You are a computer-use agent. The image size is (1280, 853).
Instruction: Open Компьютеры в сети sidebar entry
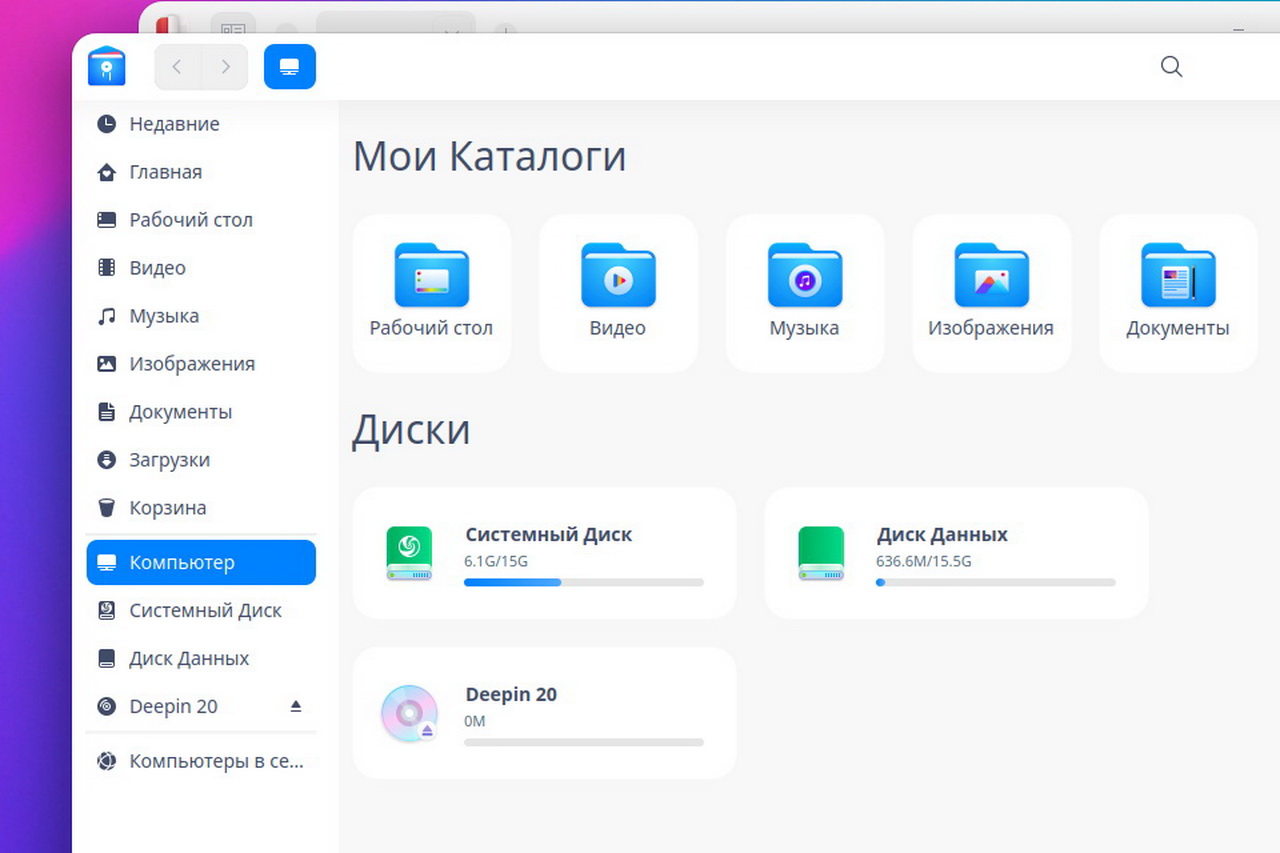(x=215, y=761)
